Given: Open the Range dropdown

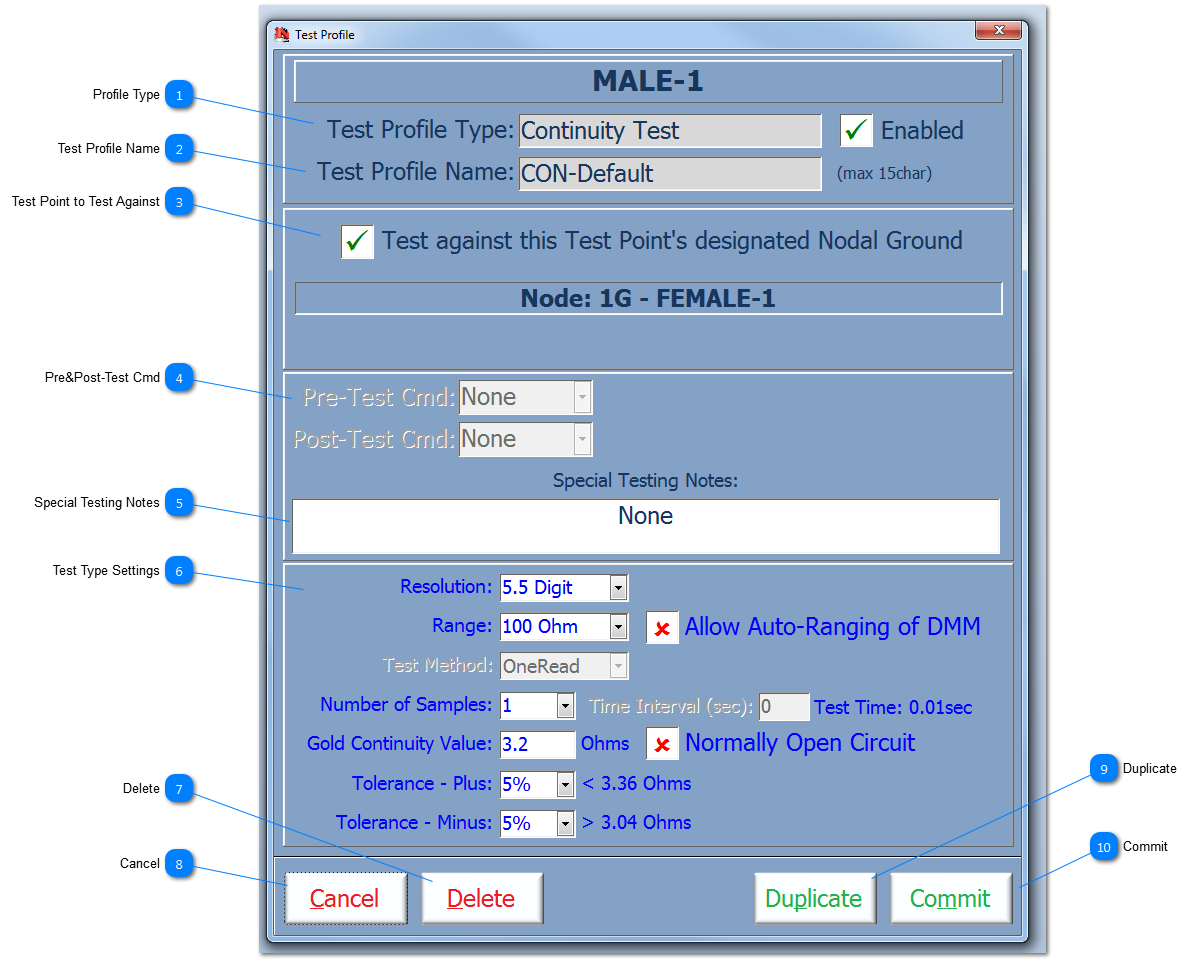Looking at the screenshot, I should (x=619, y=627).
